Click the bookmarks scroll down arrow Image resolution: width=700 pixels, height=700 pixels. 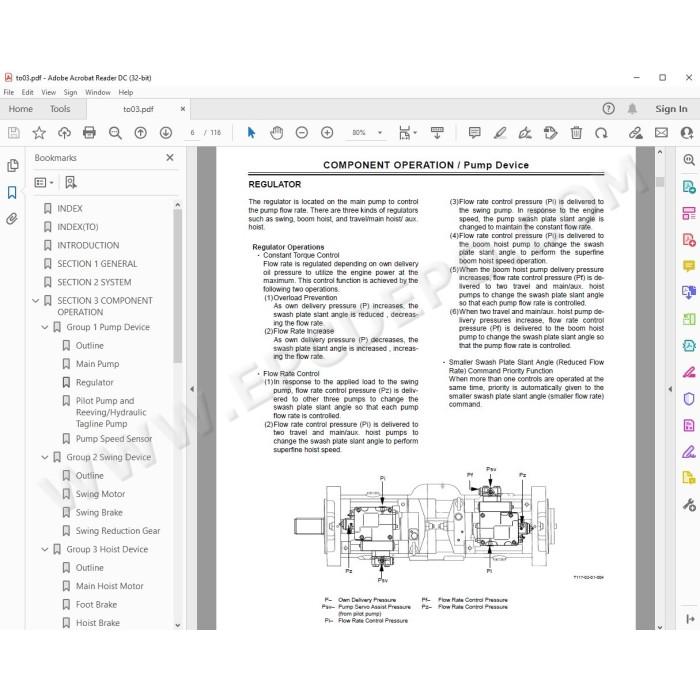178,625
